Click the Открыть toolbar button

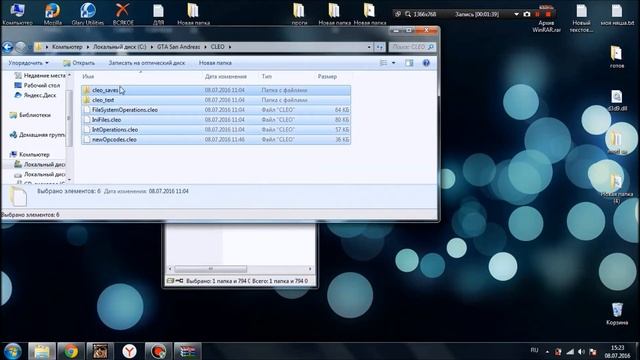click(x=79, y=63)
